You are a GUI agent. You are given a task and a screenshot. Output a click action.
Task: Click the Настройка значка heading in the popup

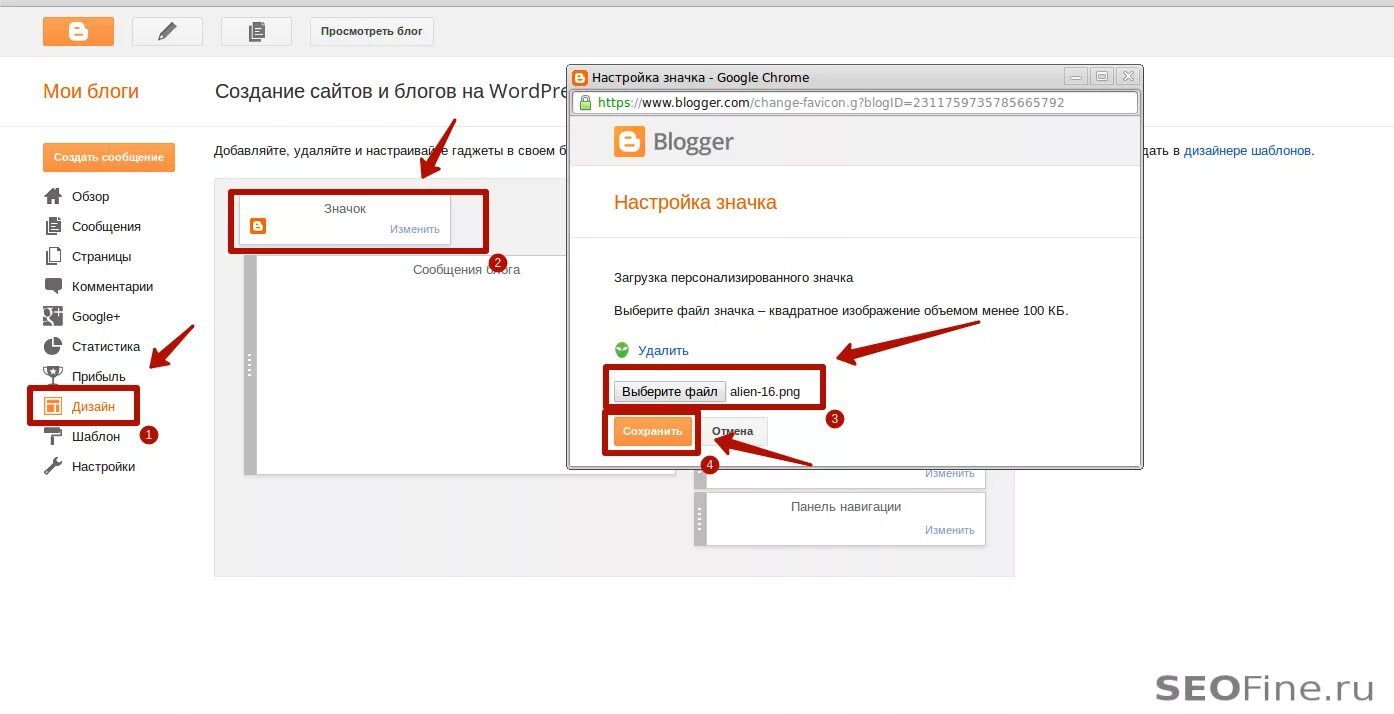tap(695, 202)
